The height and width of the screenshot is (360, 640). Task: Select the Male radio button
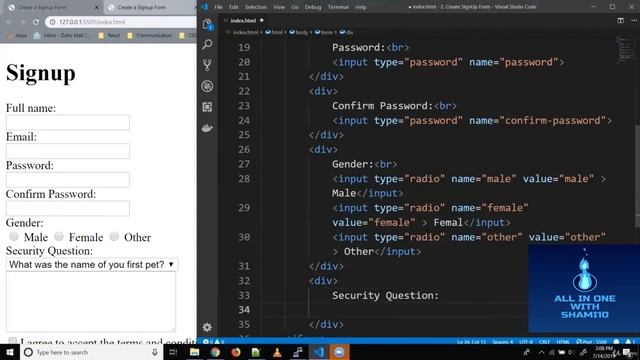click(x=14, y=236)
